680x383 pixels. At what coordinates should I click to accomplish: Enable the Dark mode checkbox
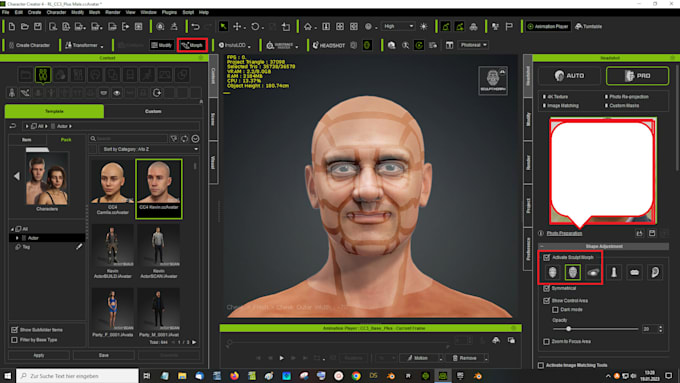coord(555,310)
